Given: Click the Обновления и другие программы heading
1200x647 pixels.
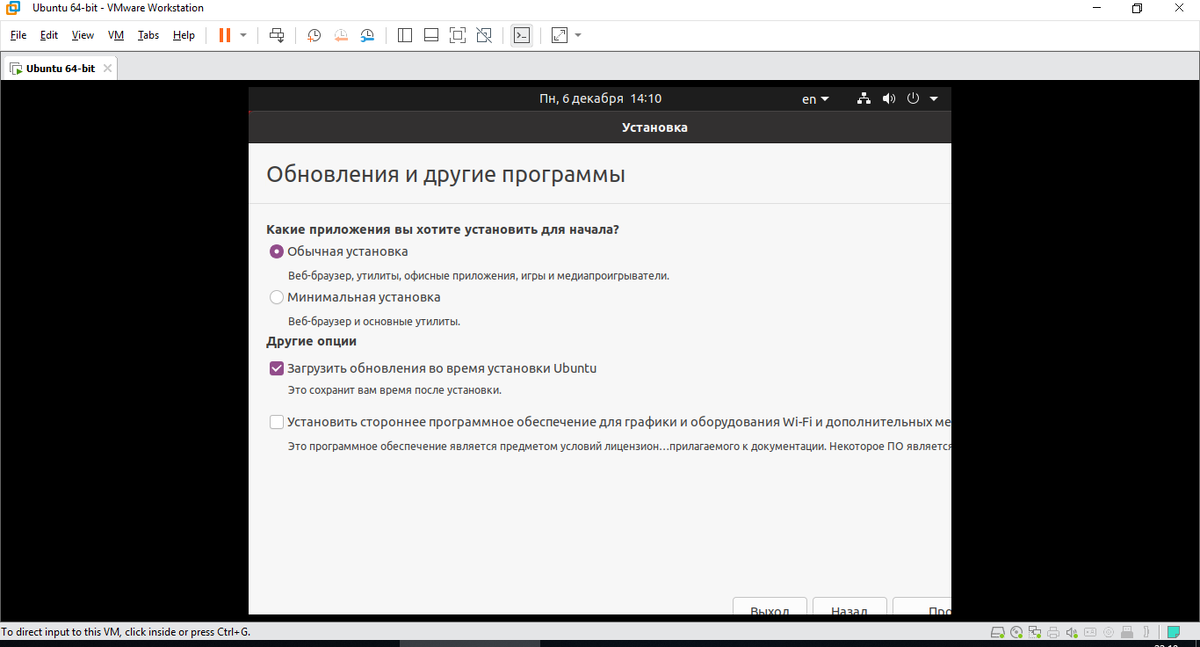Looking at the screenshot, I should click(x=446, y=174).
